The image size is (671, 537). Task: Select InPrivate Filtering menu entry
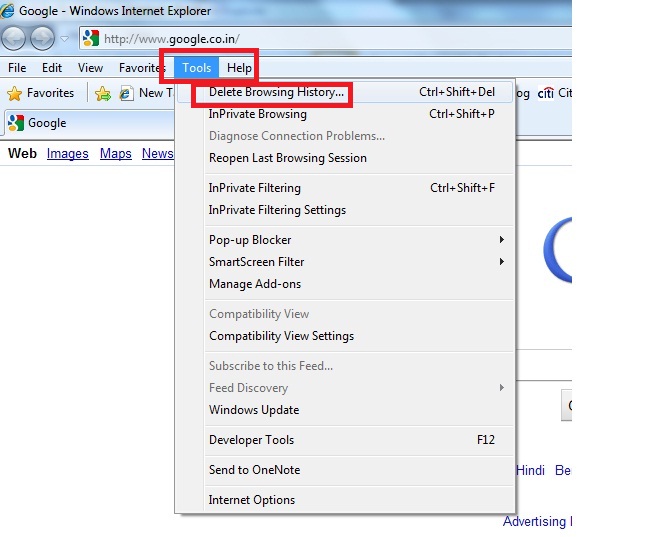click(x=344, y=188)
